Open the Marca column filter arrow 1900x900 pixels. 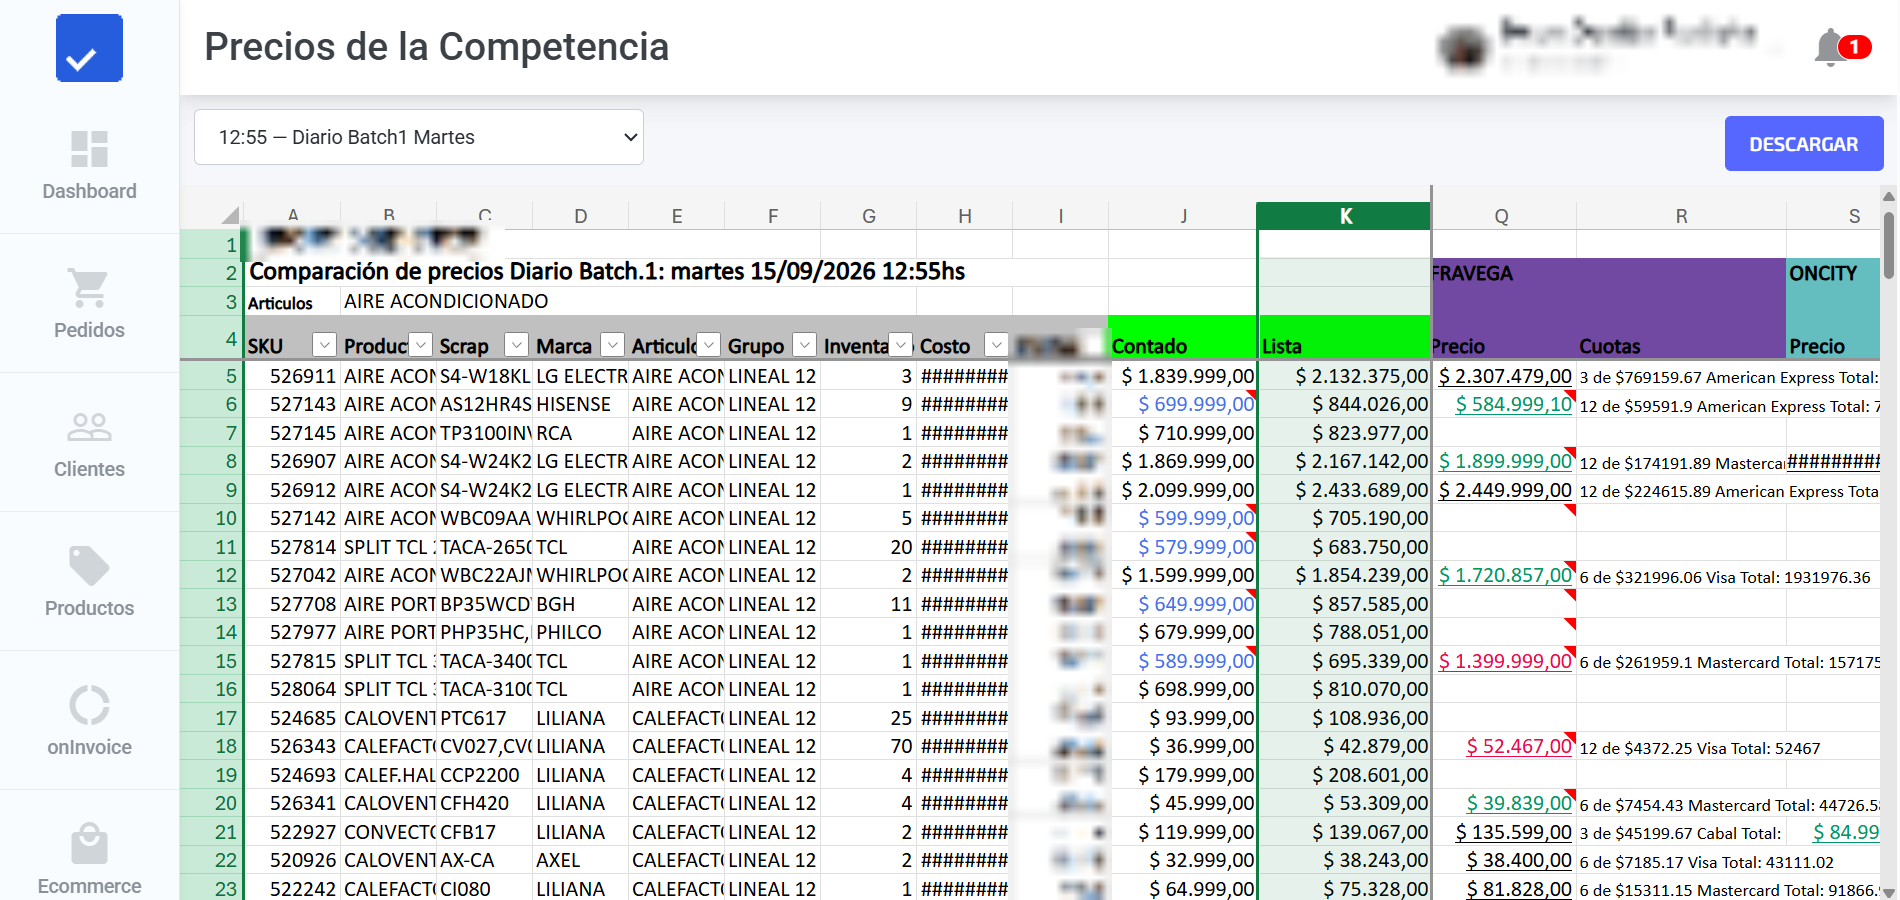click(612, 345)
